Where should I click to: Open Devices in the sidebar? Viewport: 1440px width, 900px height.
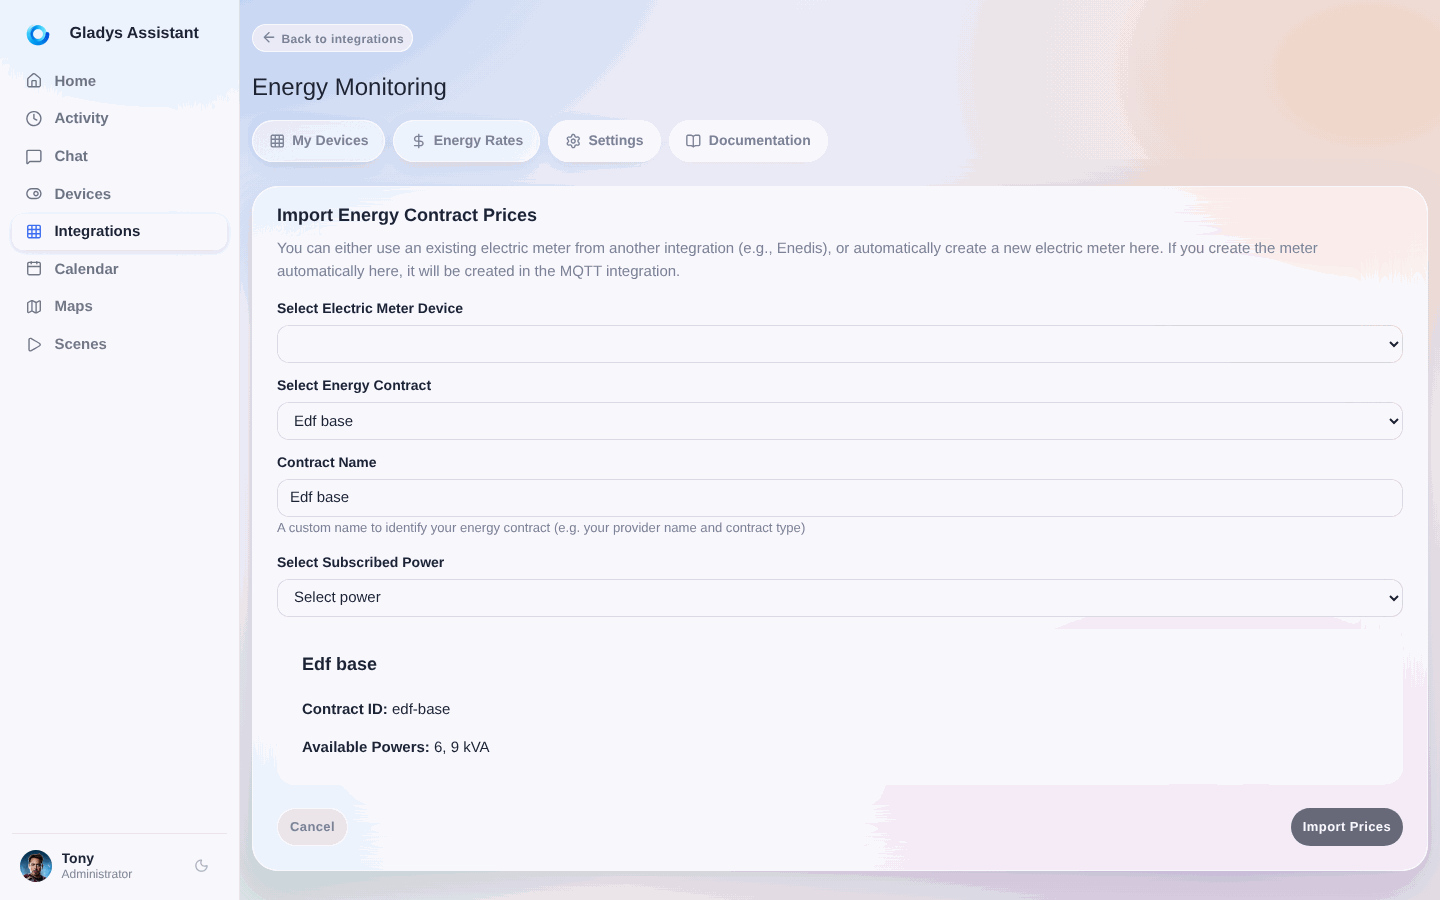pos(120,194)
